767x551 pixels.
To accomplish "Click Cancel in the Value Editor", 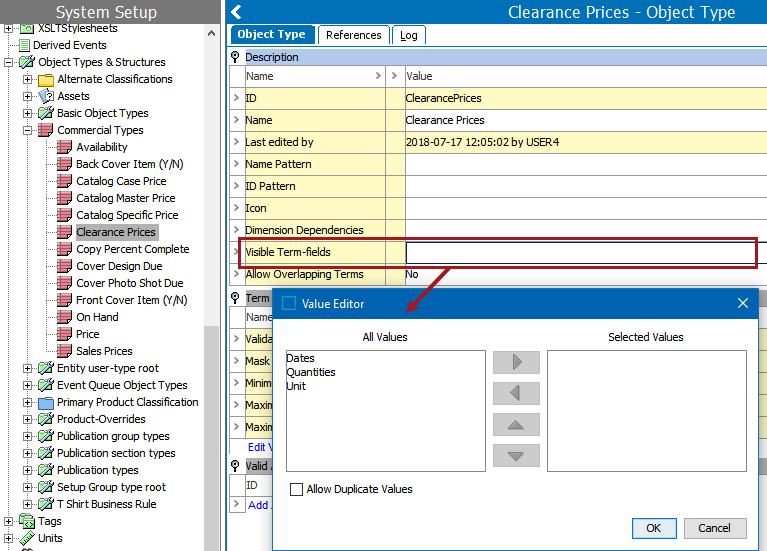I will pos(714,528).
